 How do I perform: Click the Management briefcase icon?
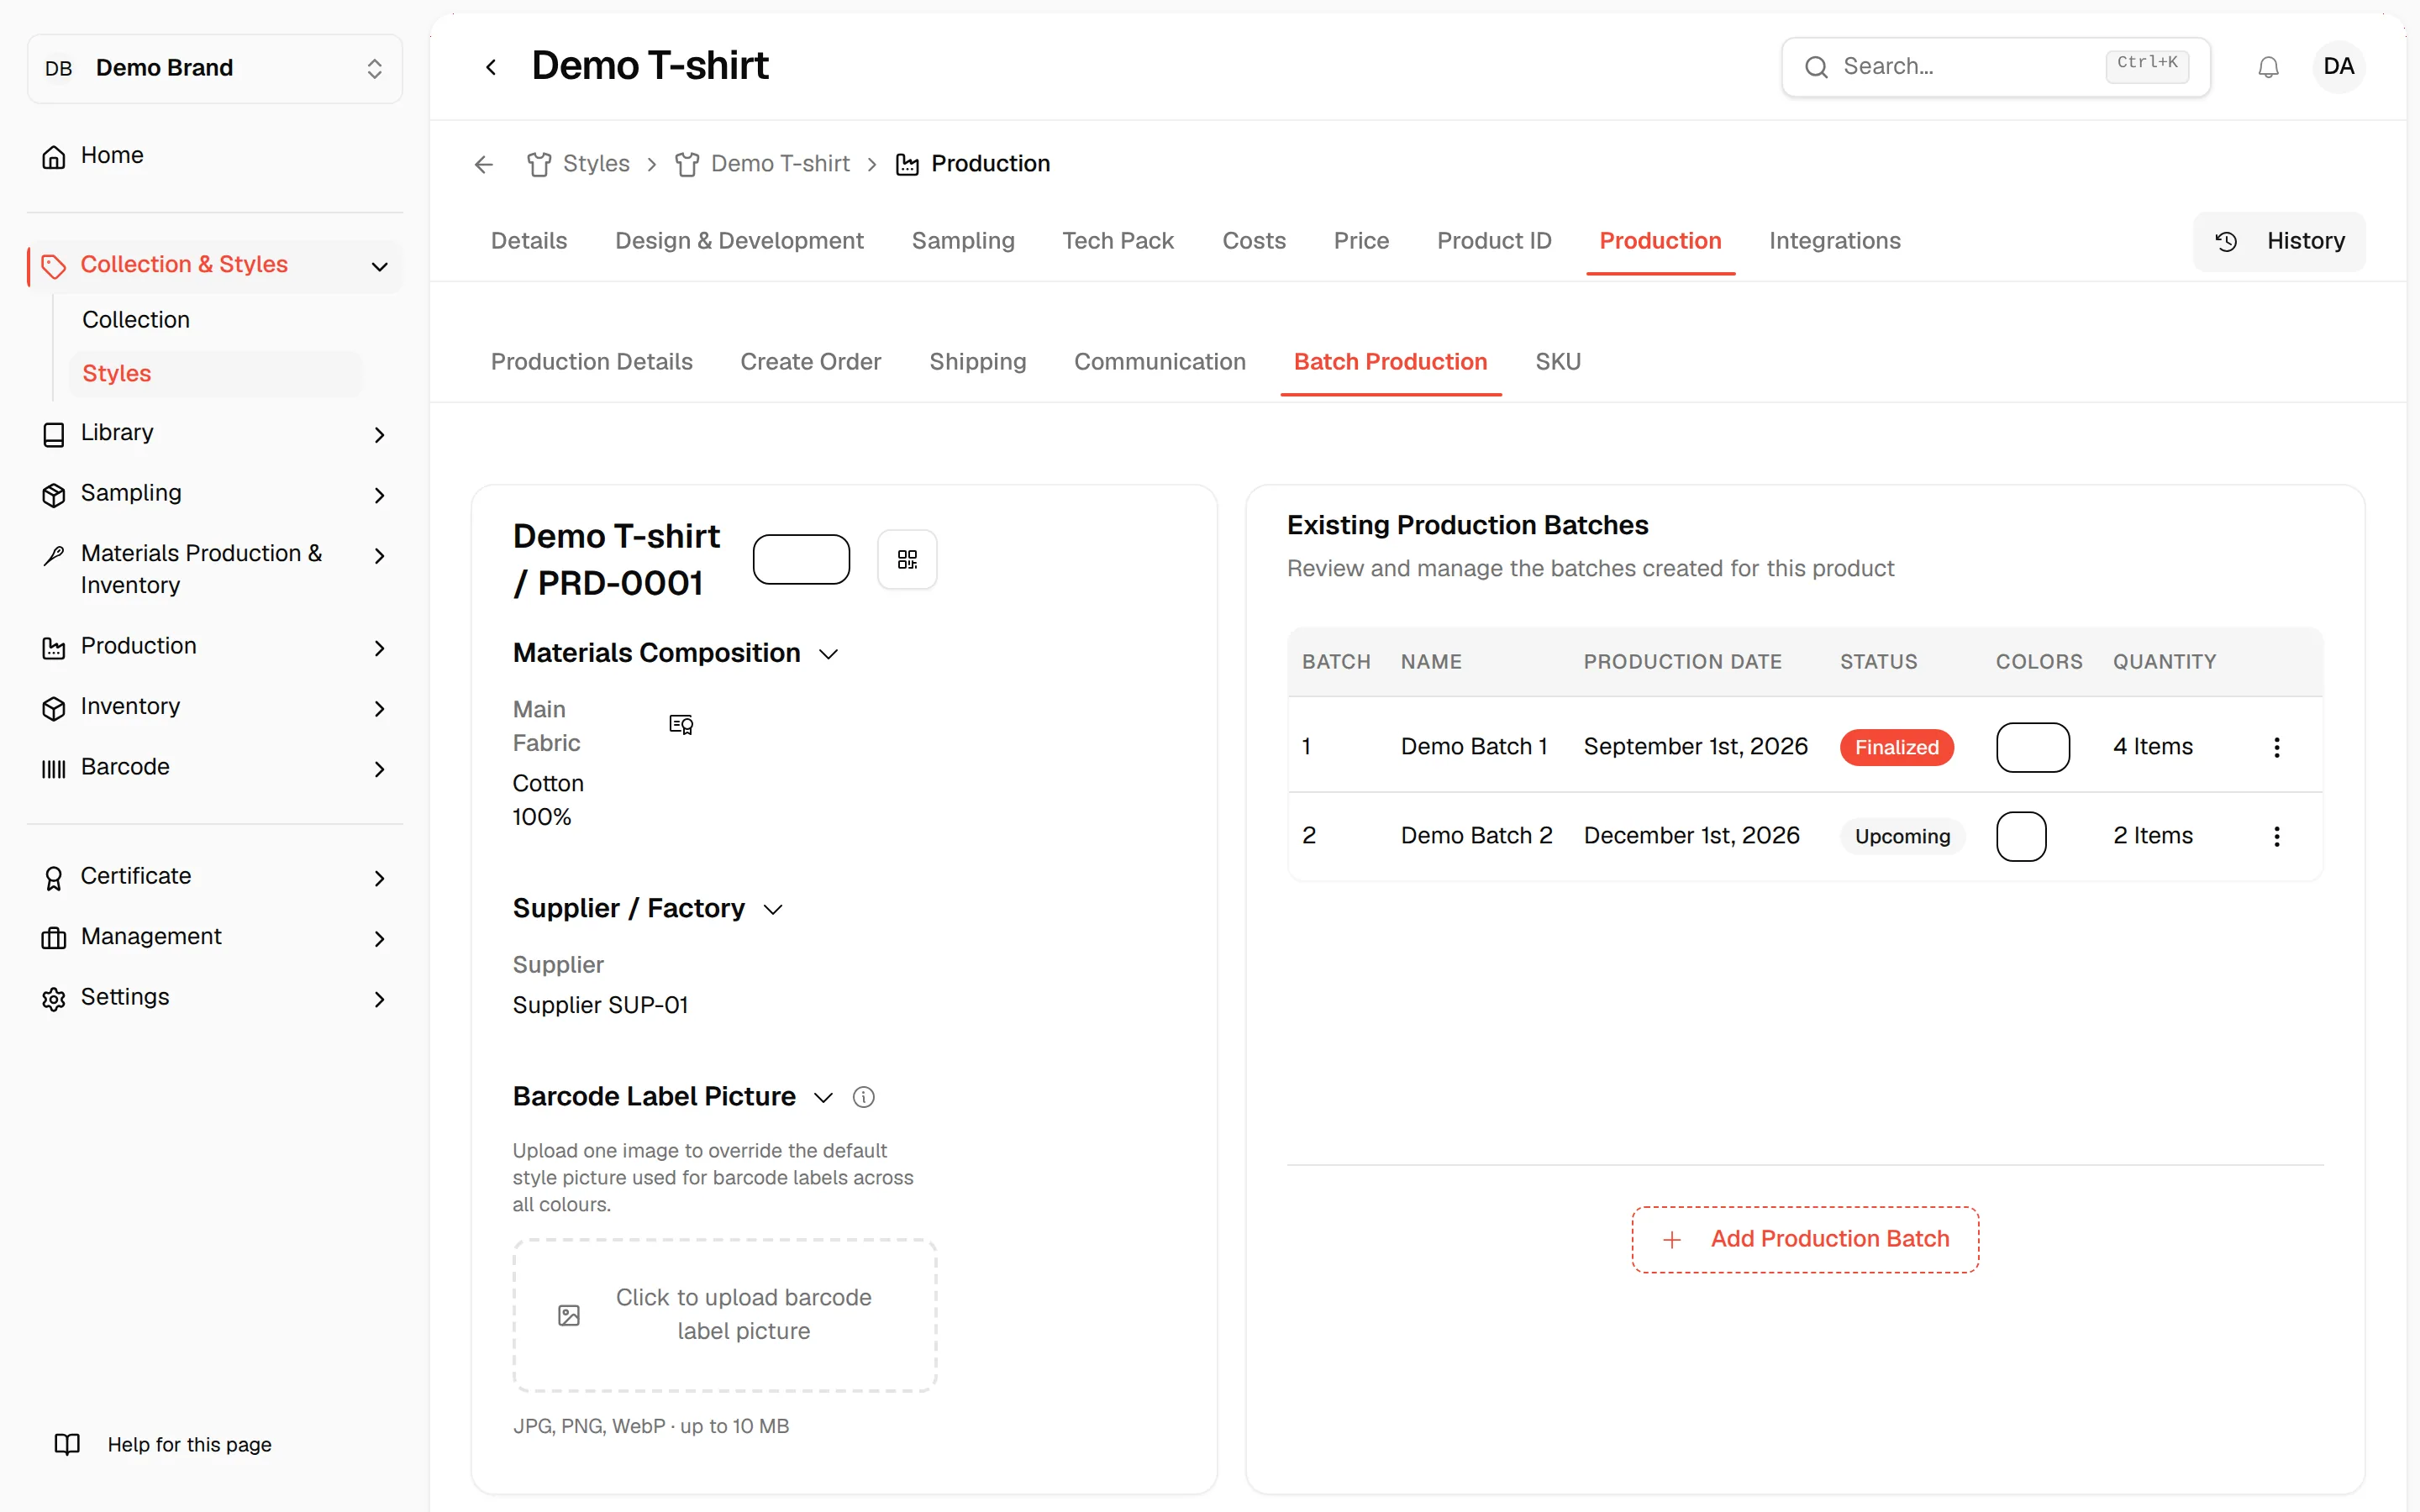(x=54, y=938)
